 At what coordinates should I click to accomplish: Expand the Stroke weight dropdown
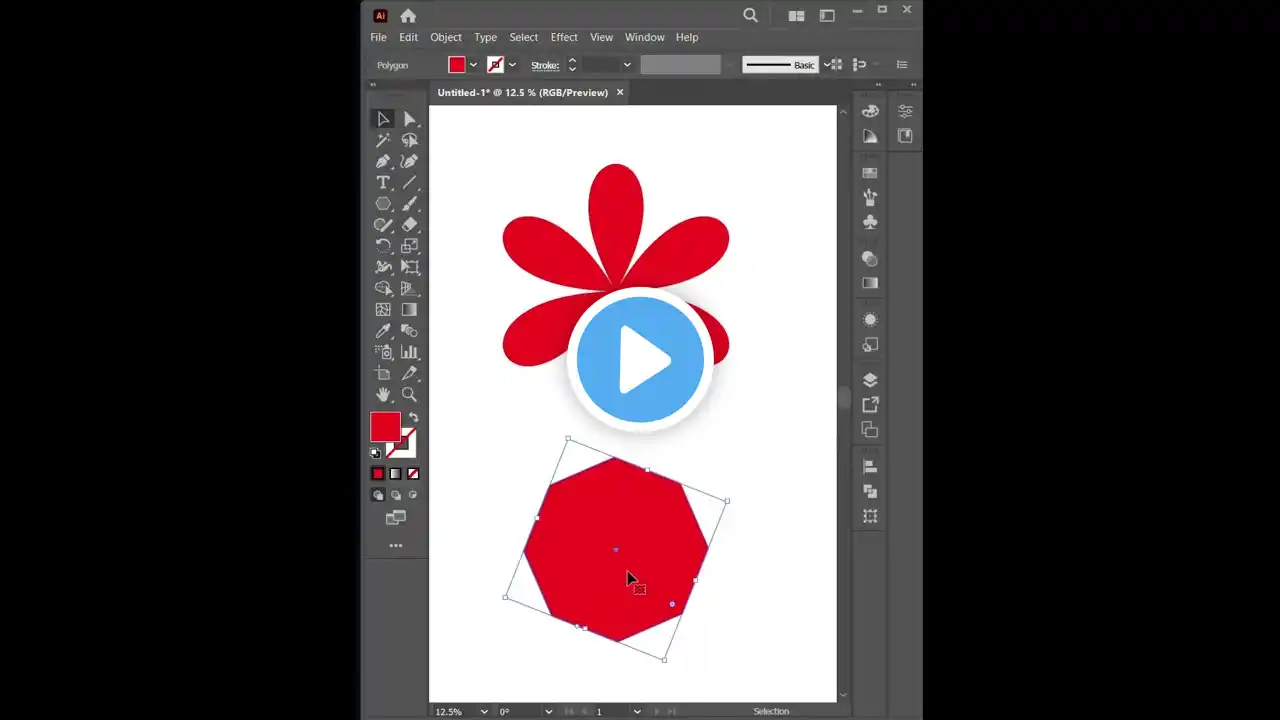627,65
